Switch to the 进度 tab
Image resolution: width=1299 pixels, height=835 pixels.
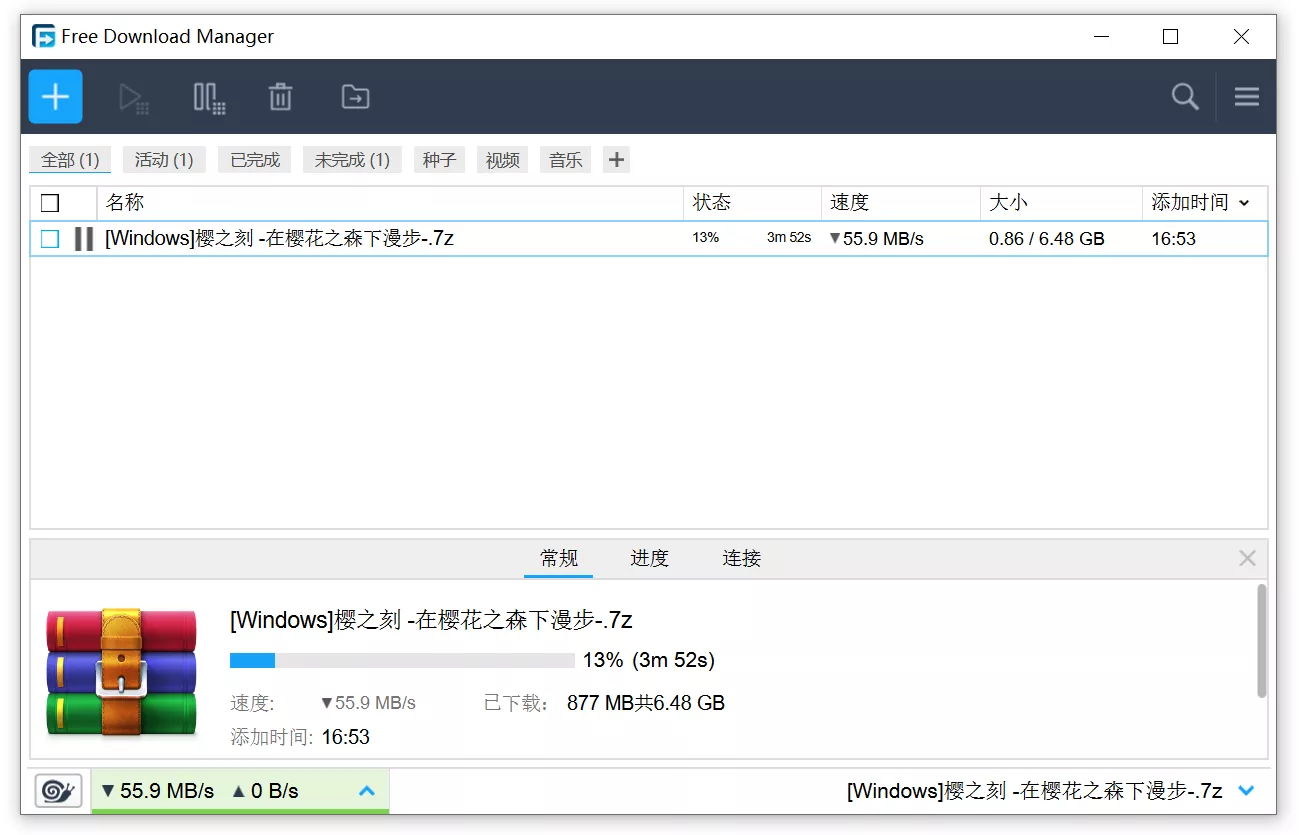[649, 558]
